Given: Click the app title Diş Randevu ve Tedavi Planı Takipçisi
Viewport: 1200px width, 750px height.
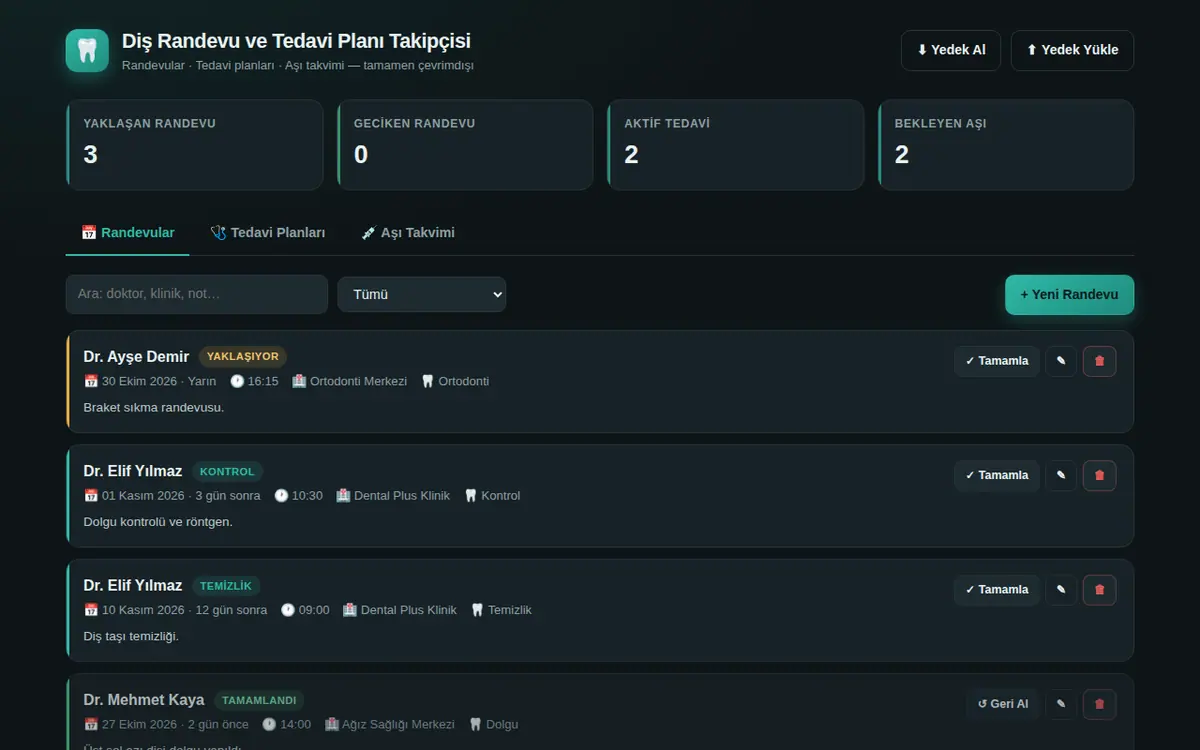Looking at the screenshot, I should point(296,41).
